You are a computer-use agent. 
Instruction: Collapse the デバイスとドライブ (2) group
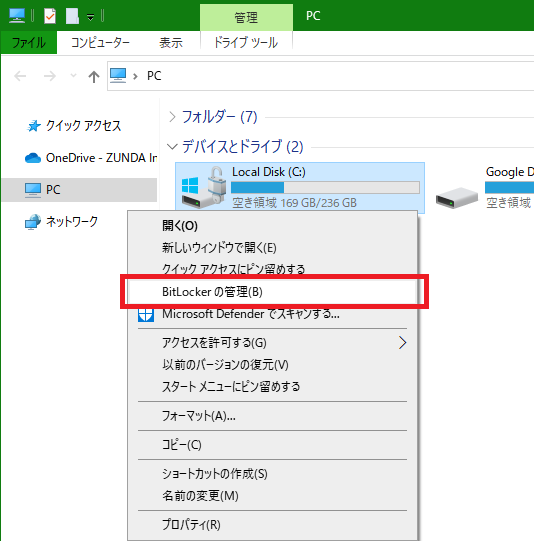coord(172,147)
